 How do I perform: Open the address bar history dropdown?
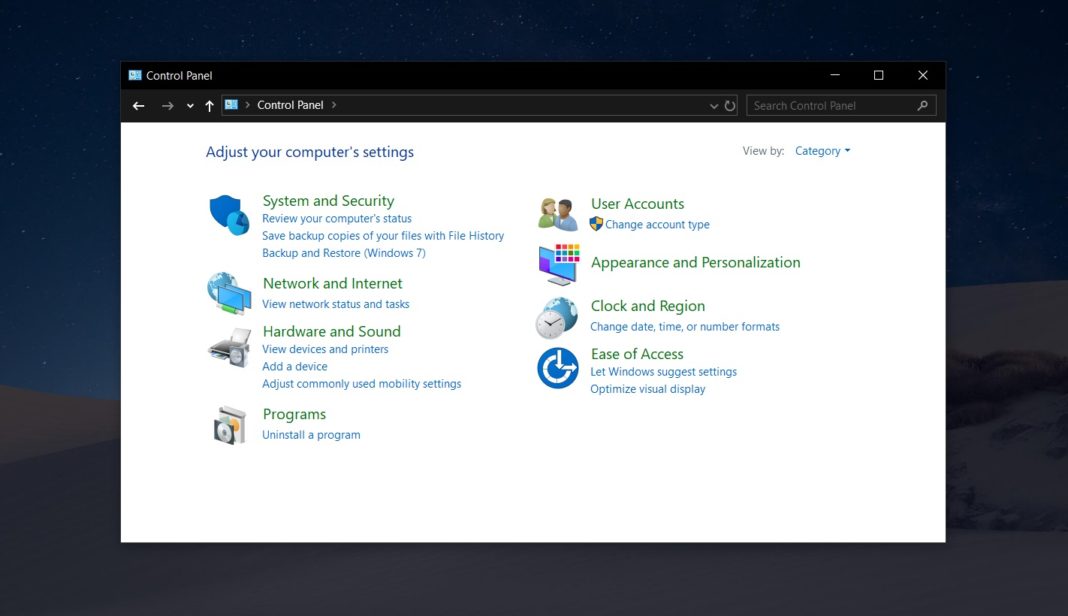(x=713, y=105)
